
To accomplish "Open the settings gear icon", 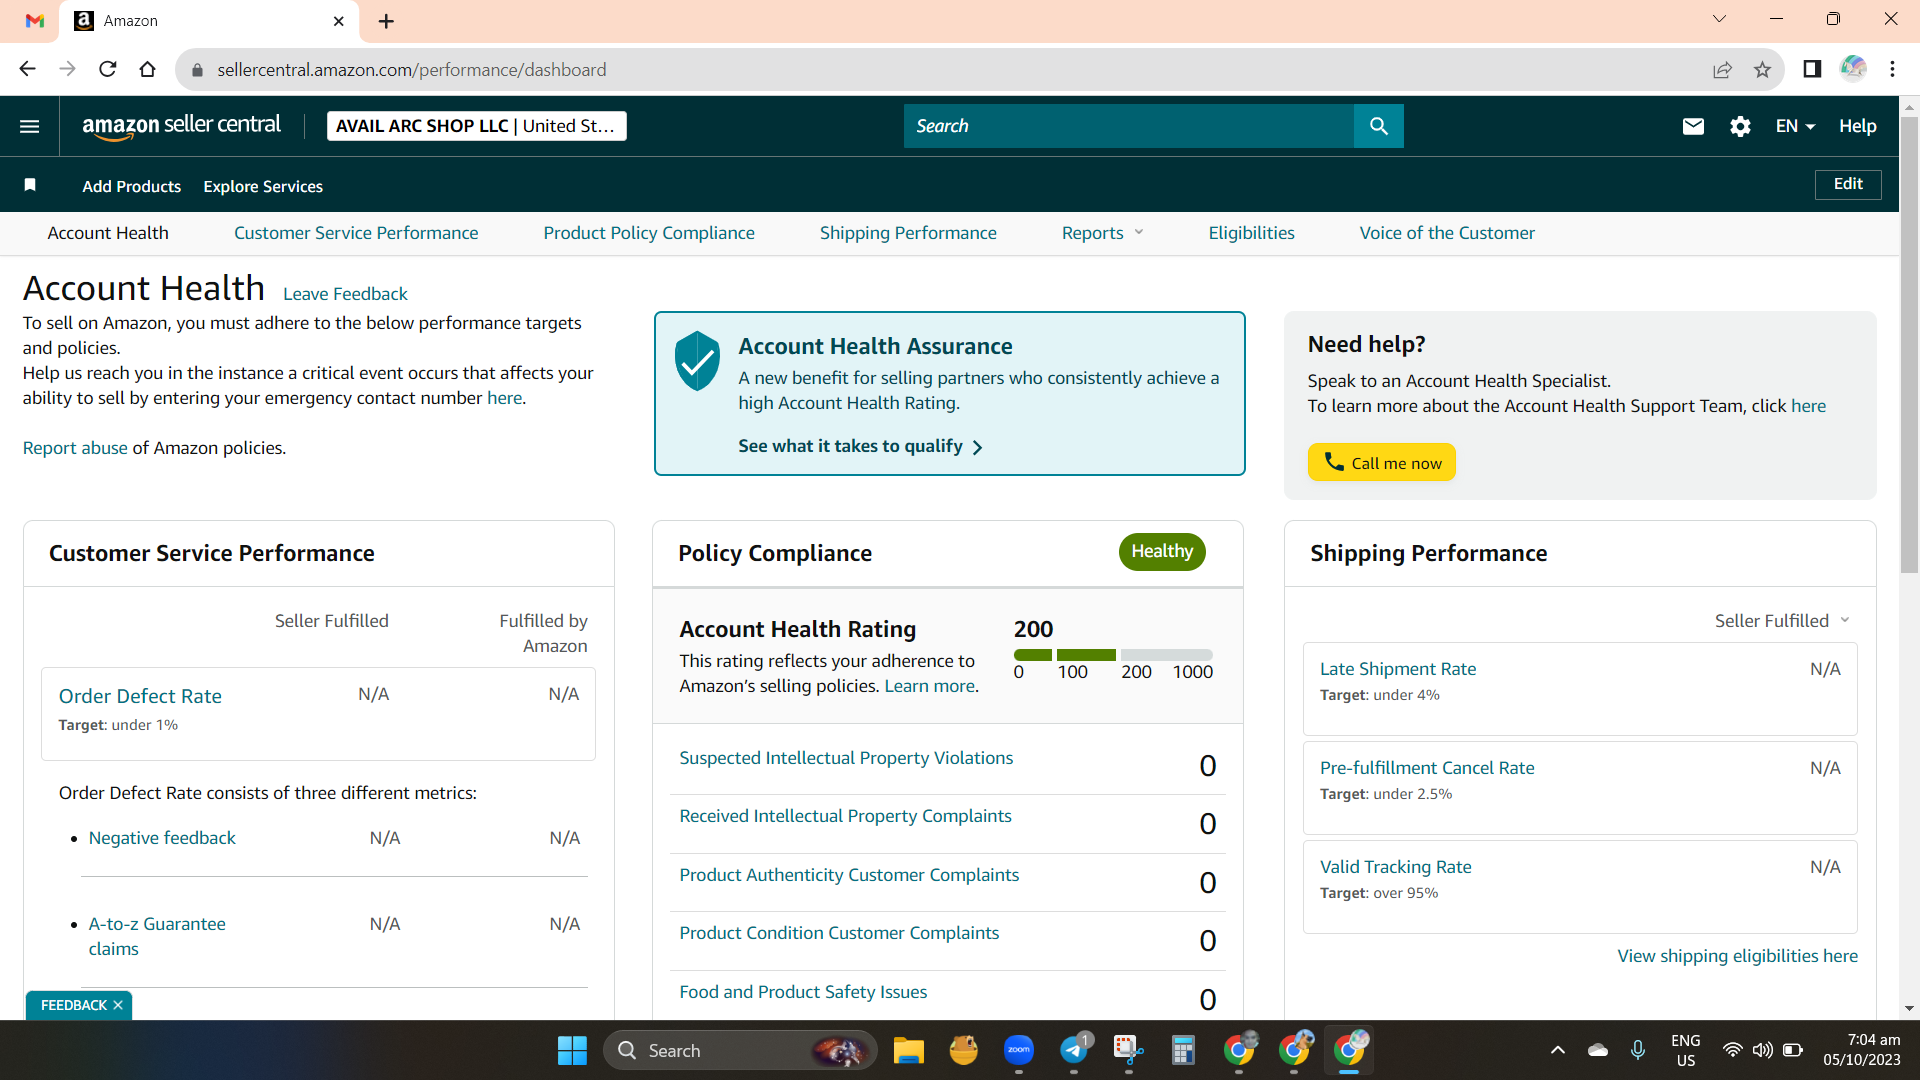I will 1740,126.
